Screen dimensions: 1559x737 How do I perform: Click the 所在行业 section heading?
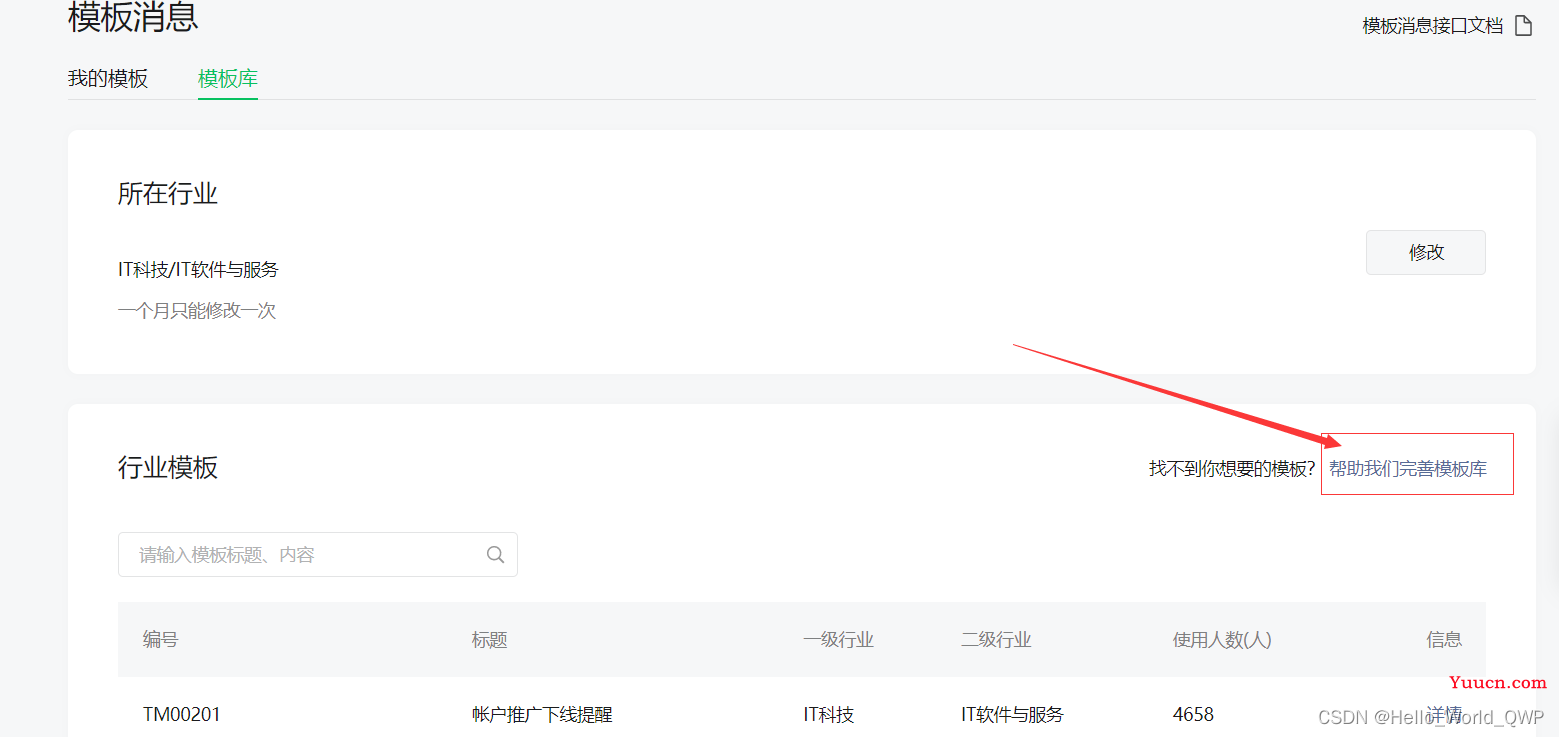[168, 193]
